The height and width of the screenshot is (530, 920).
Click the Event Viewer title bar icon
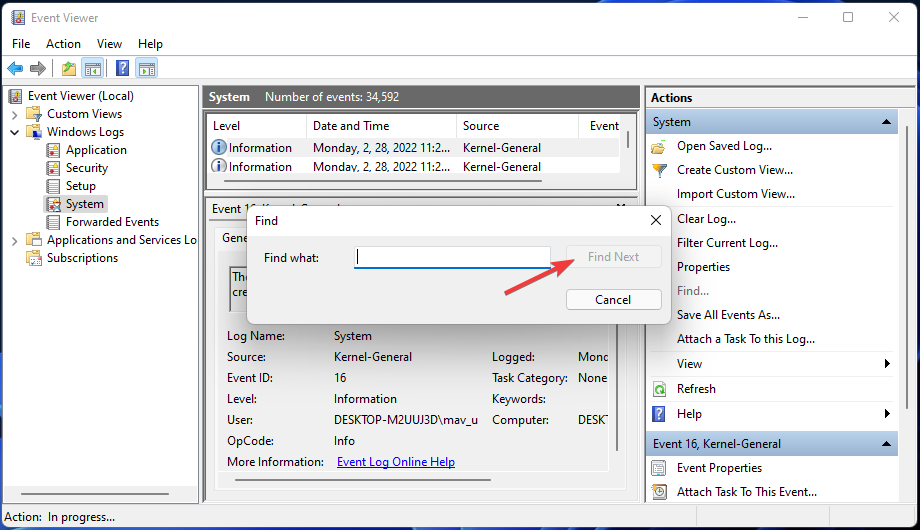coord(18,18)
